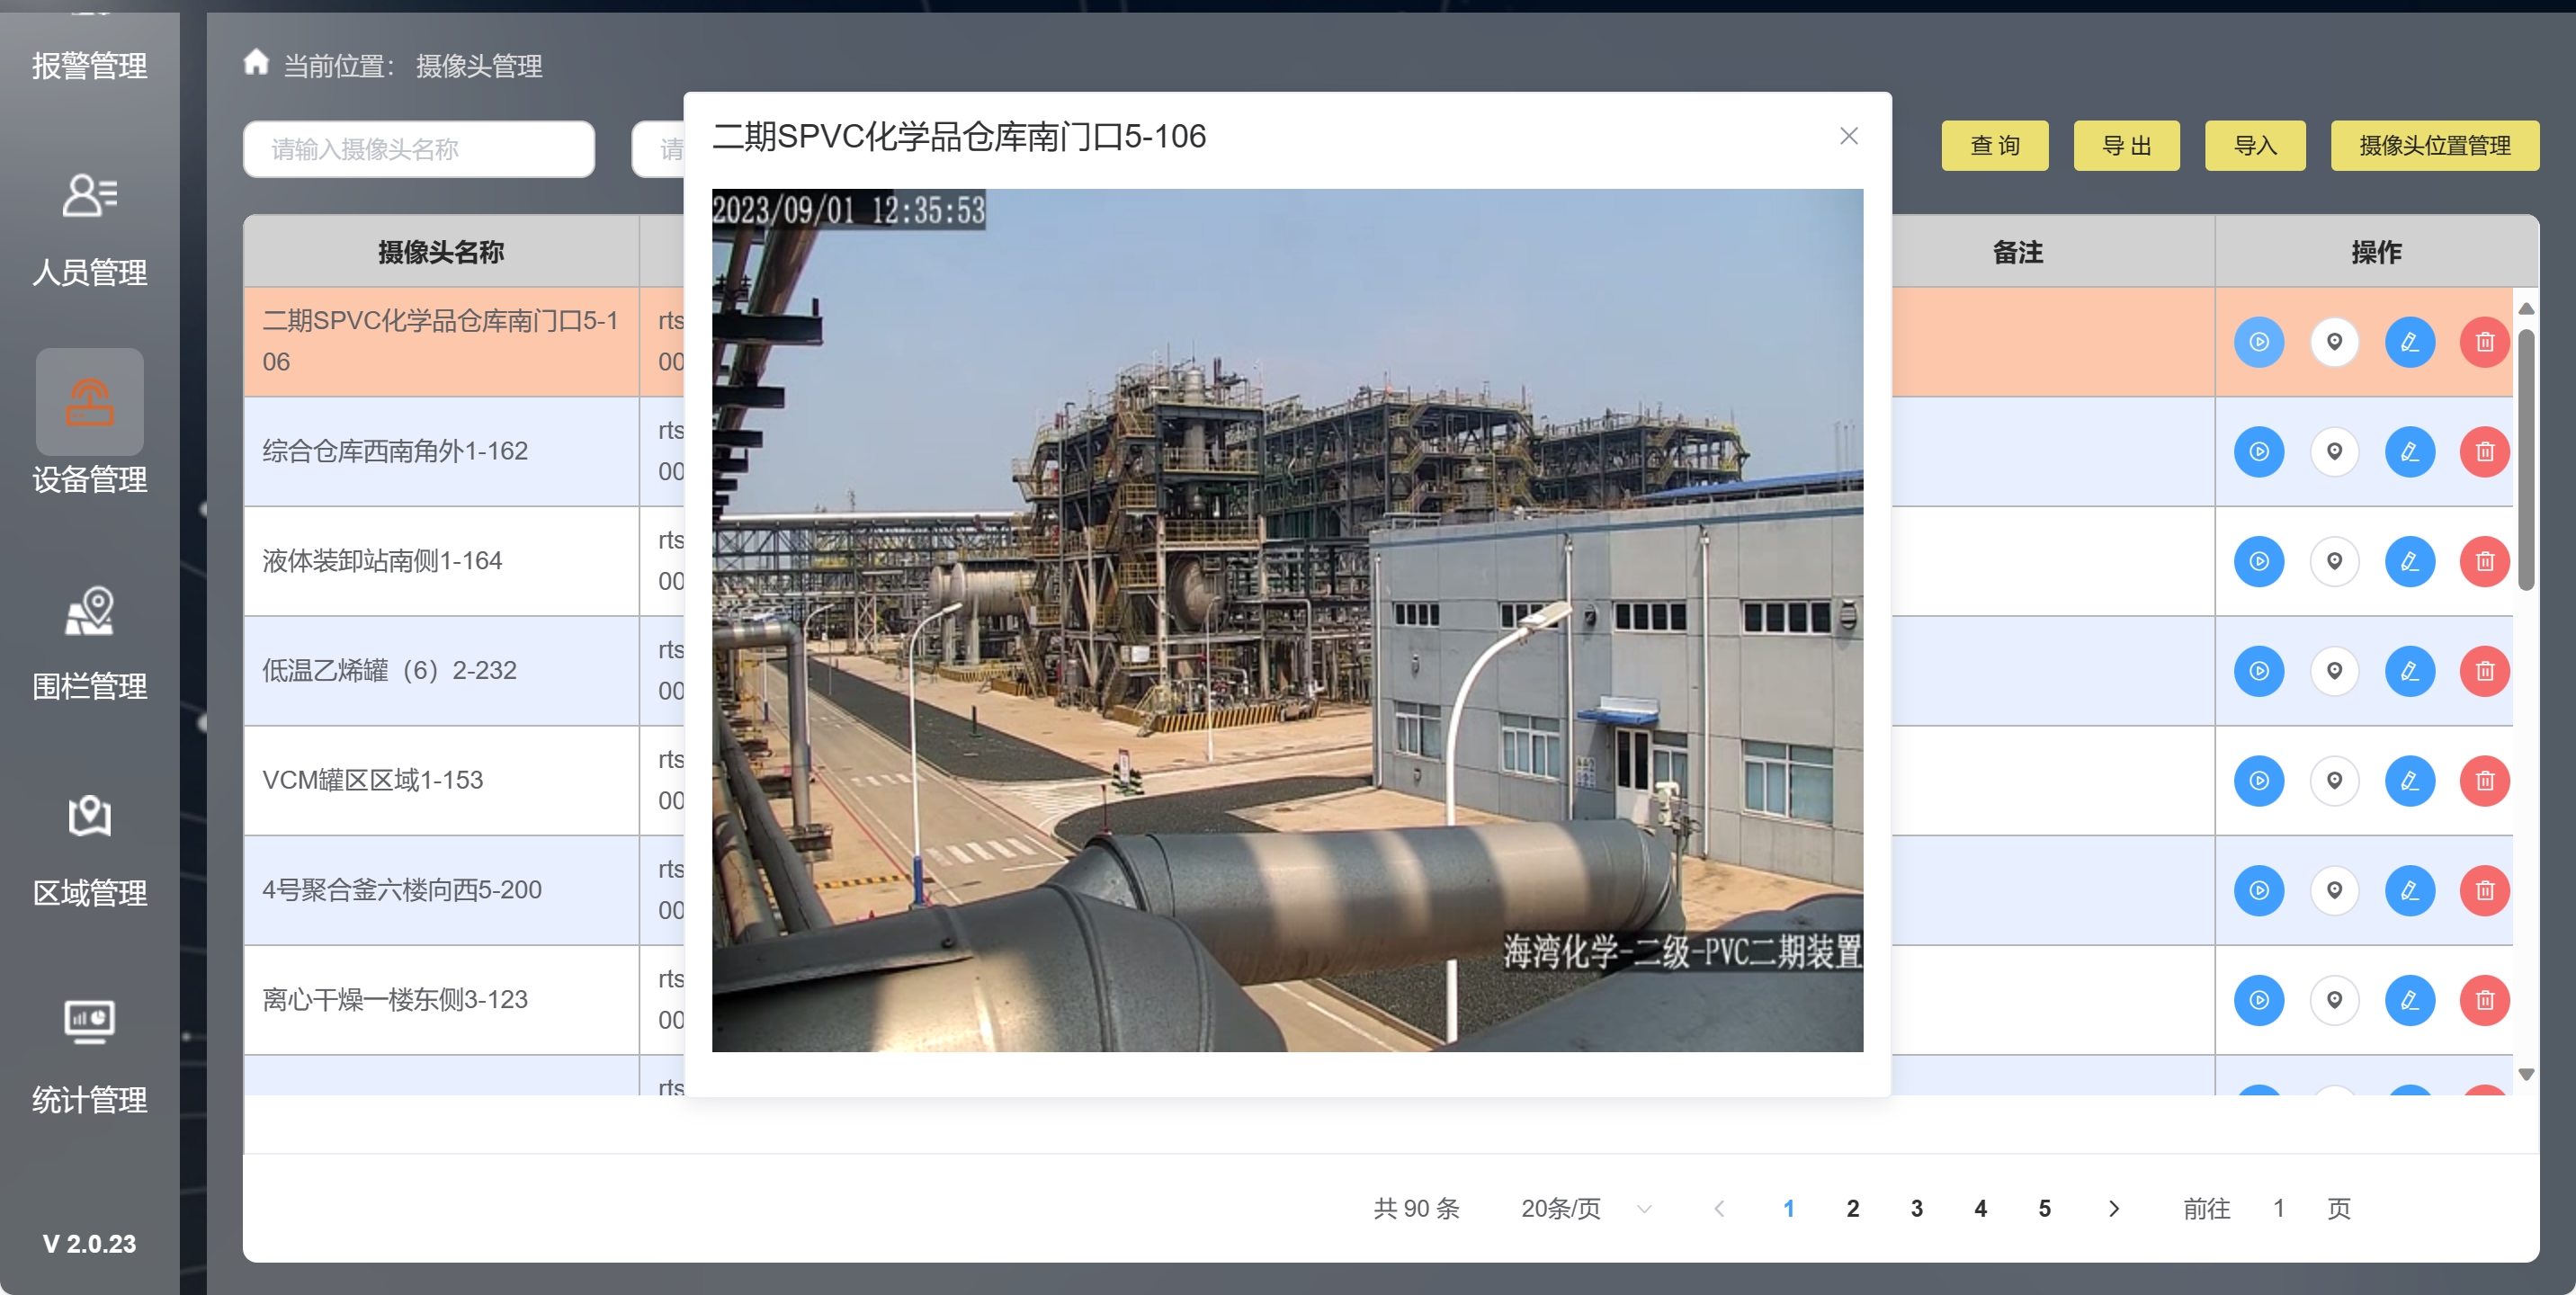Click the camera name search field
Image resolution: width=2576 pixels, height=1295 pixels.
[418, 149]
